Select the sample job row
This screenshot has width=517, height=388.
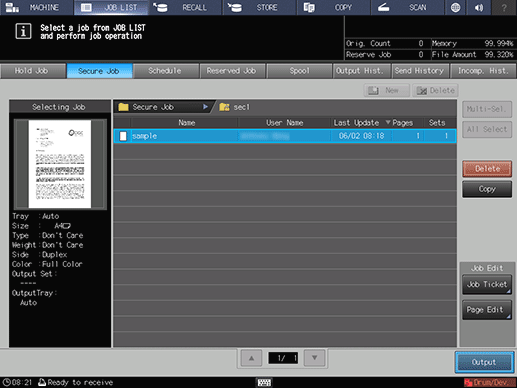pos(285,136)
